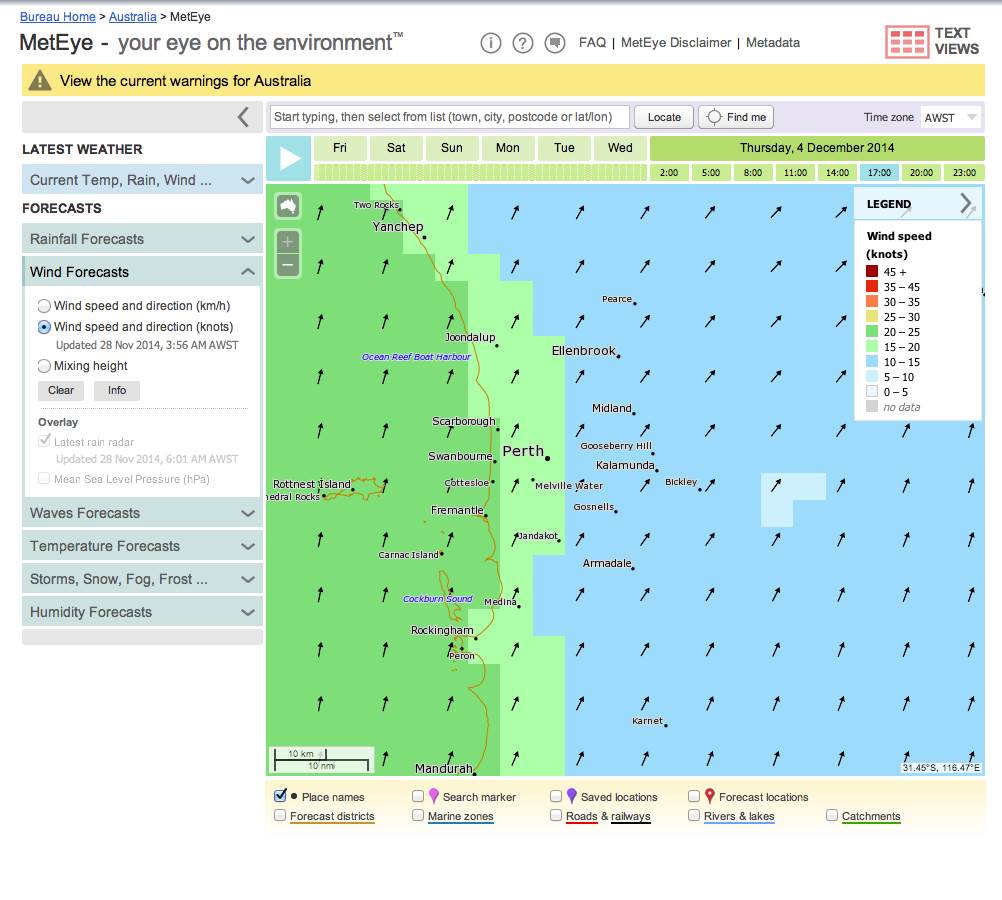Zoom in with the plus button
This screenshot has height=900, width=1002.
click(x=288, y=242)
